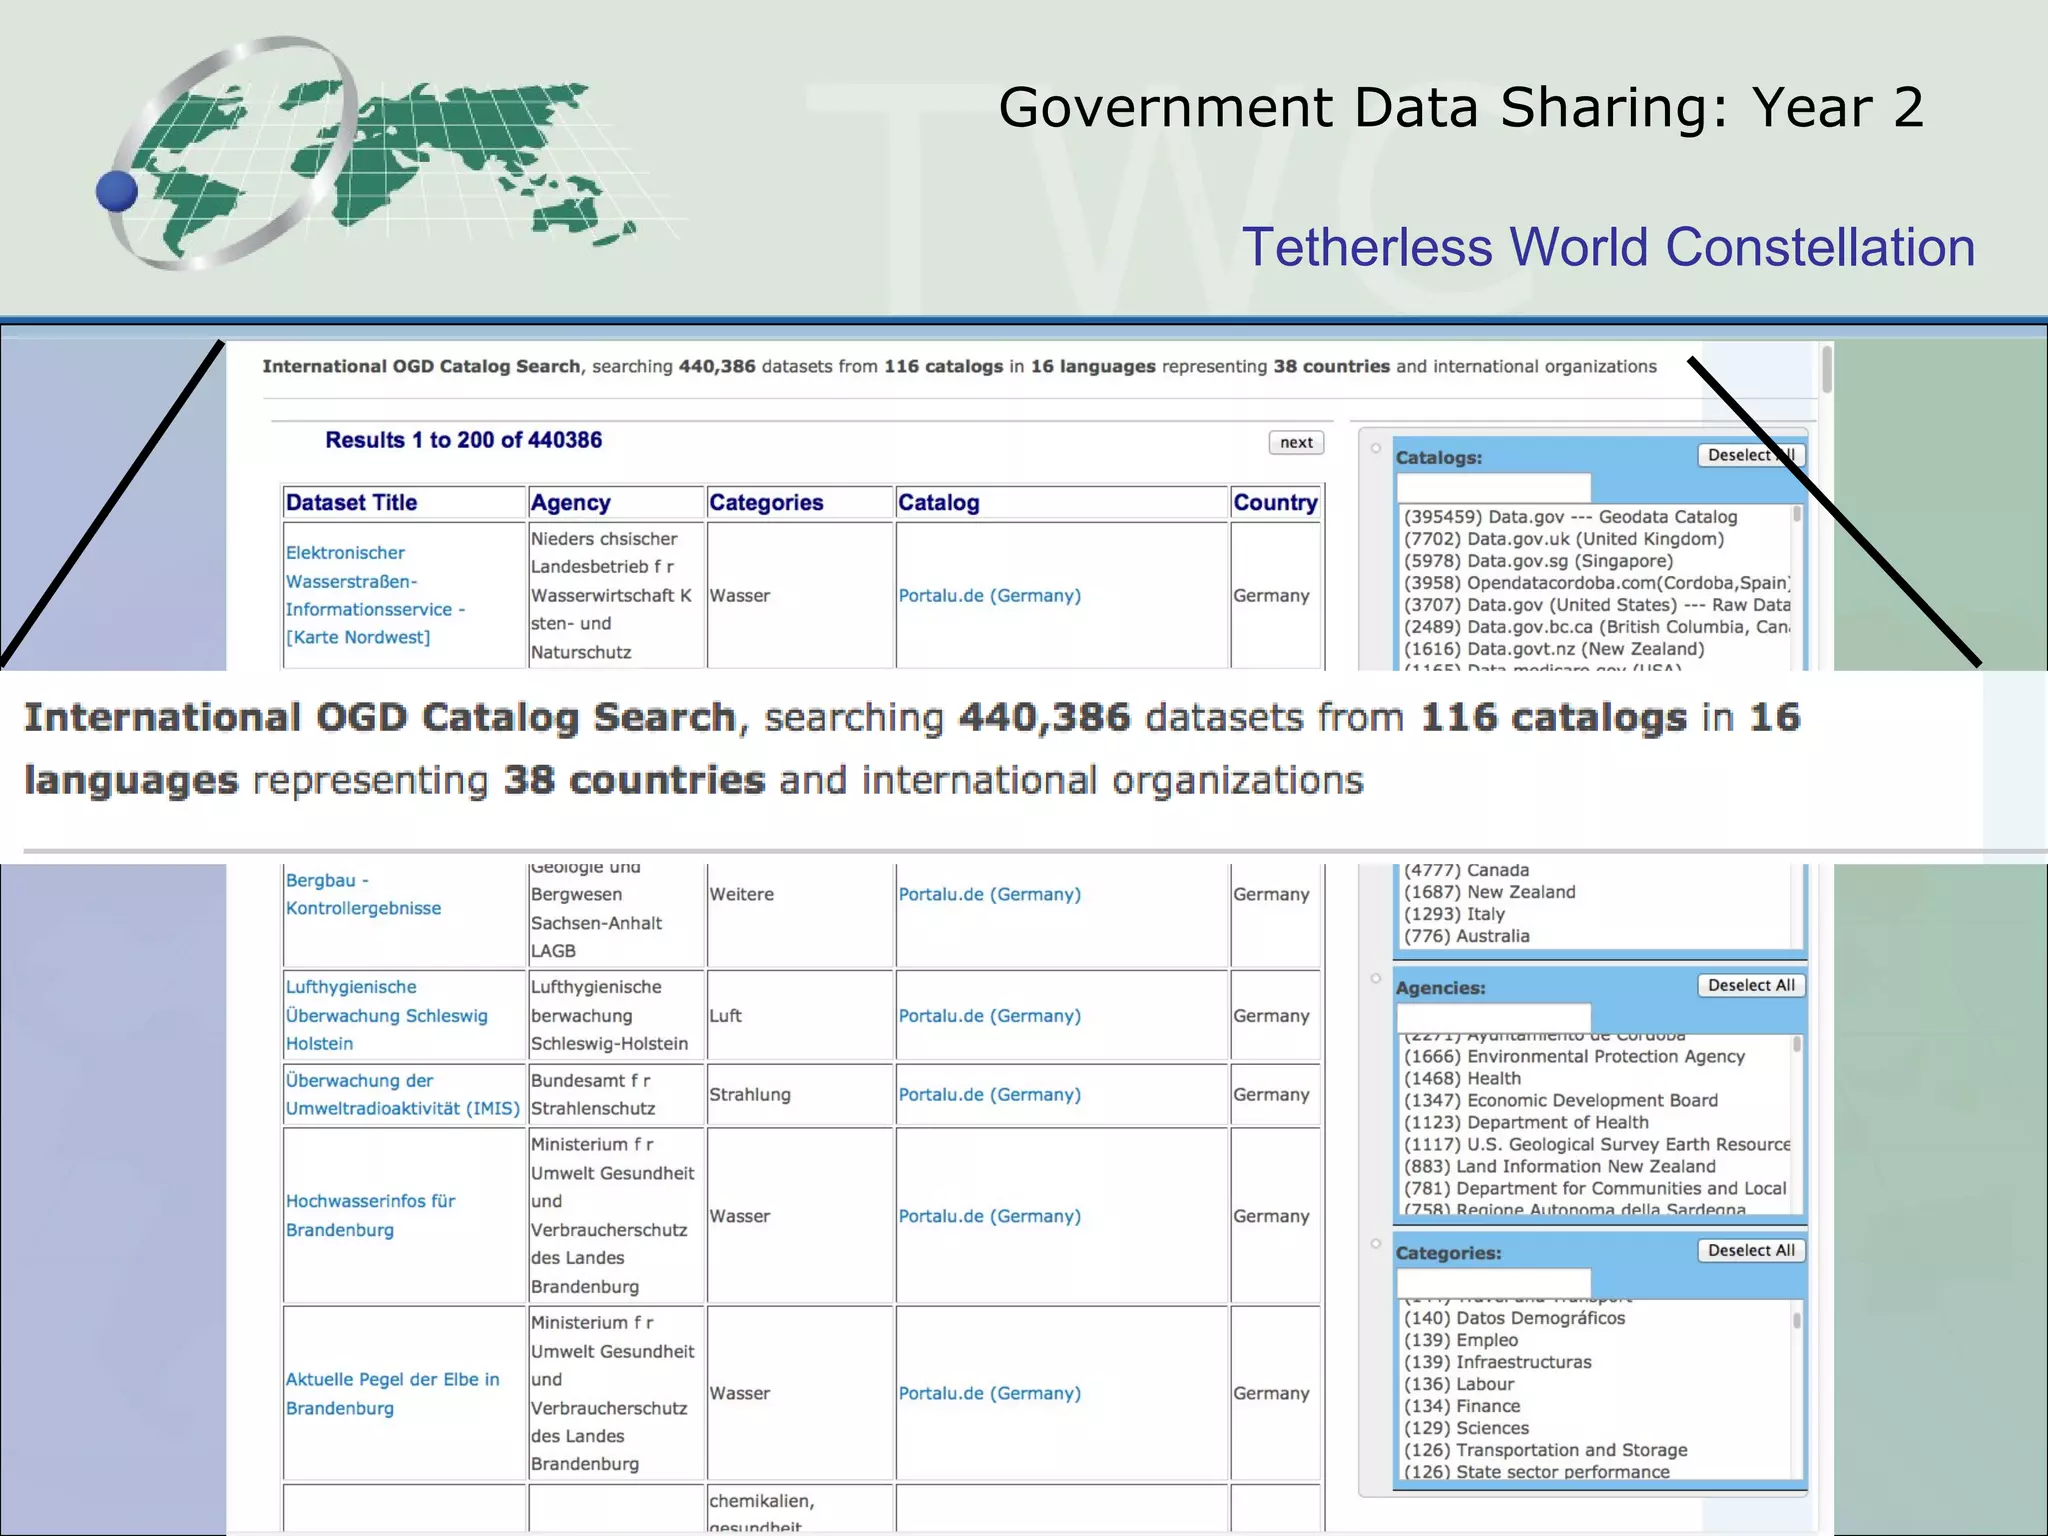This screenshot has width=2048, height=1536.
Task: Toggle the radio circle beside Catalogs panel
Action: click(1376, 448)
